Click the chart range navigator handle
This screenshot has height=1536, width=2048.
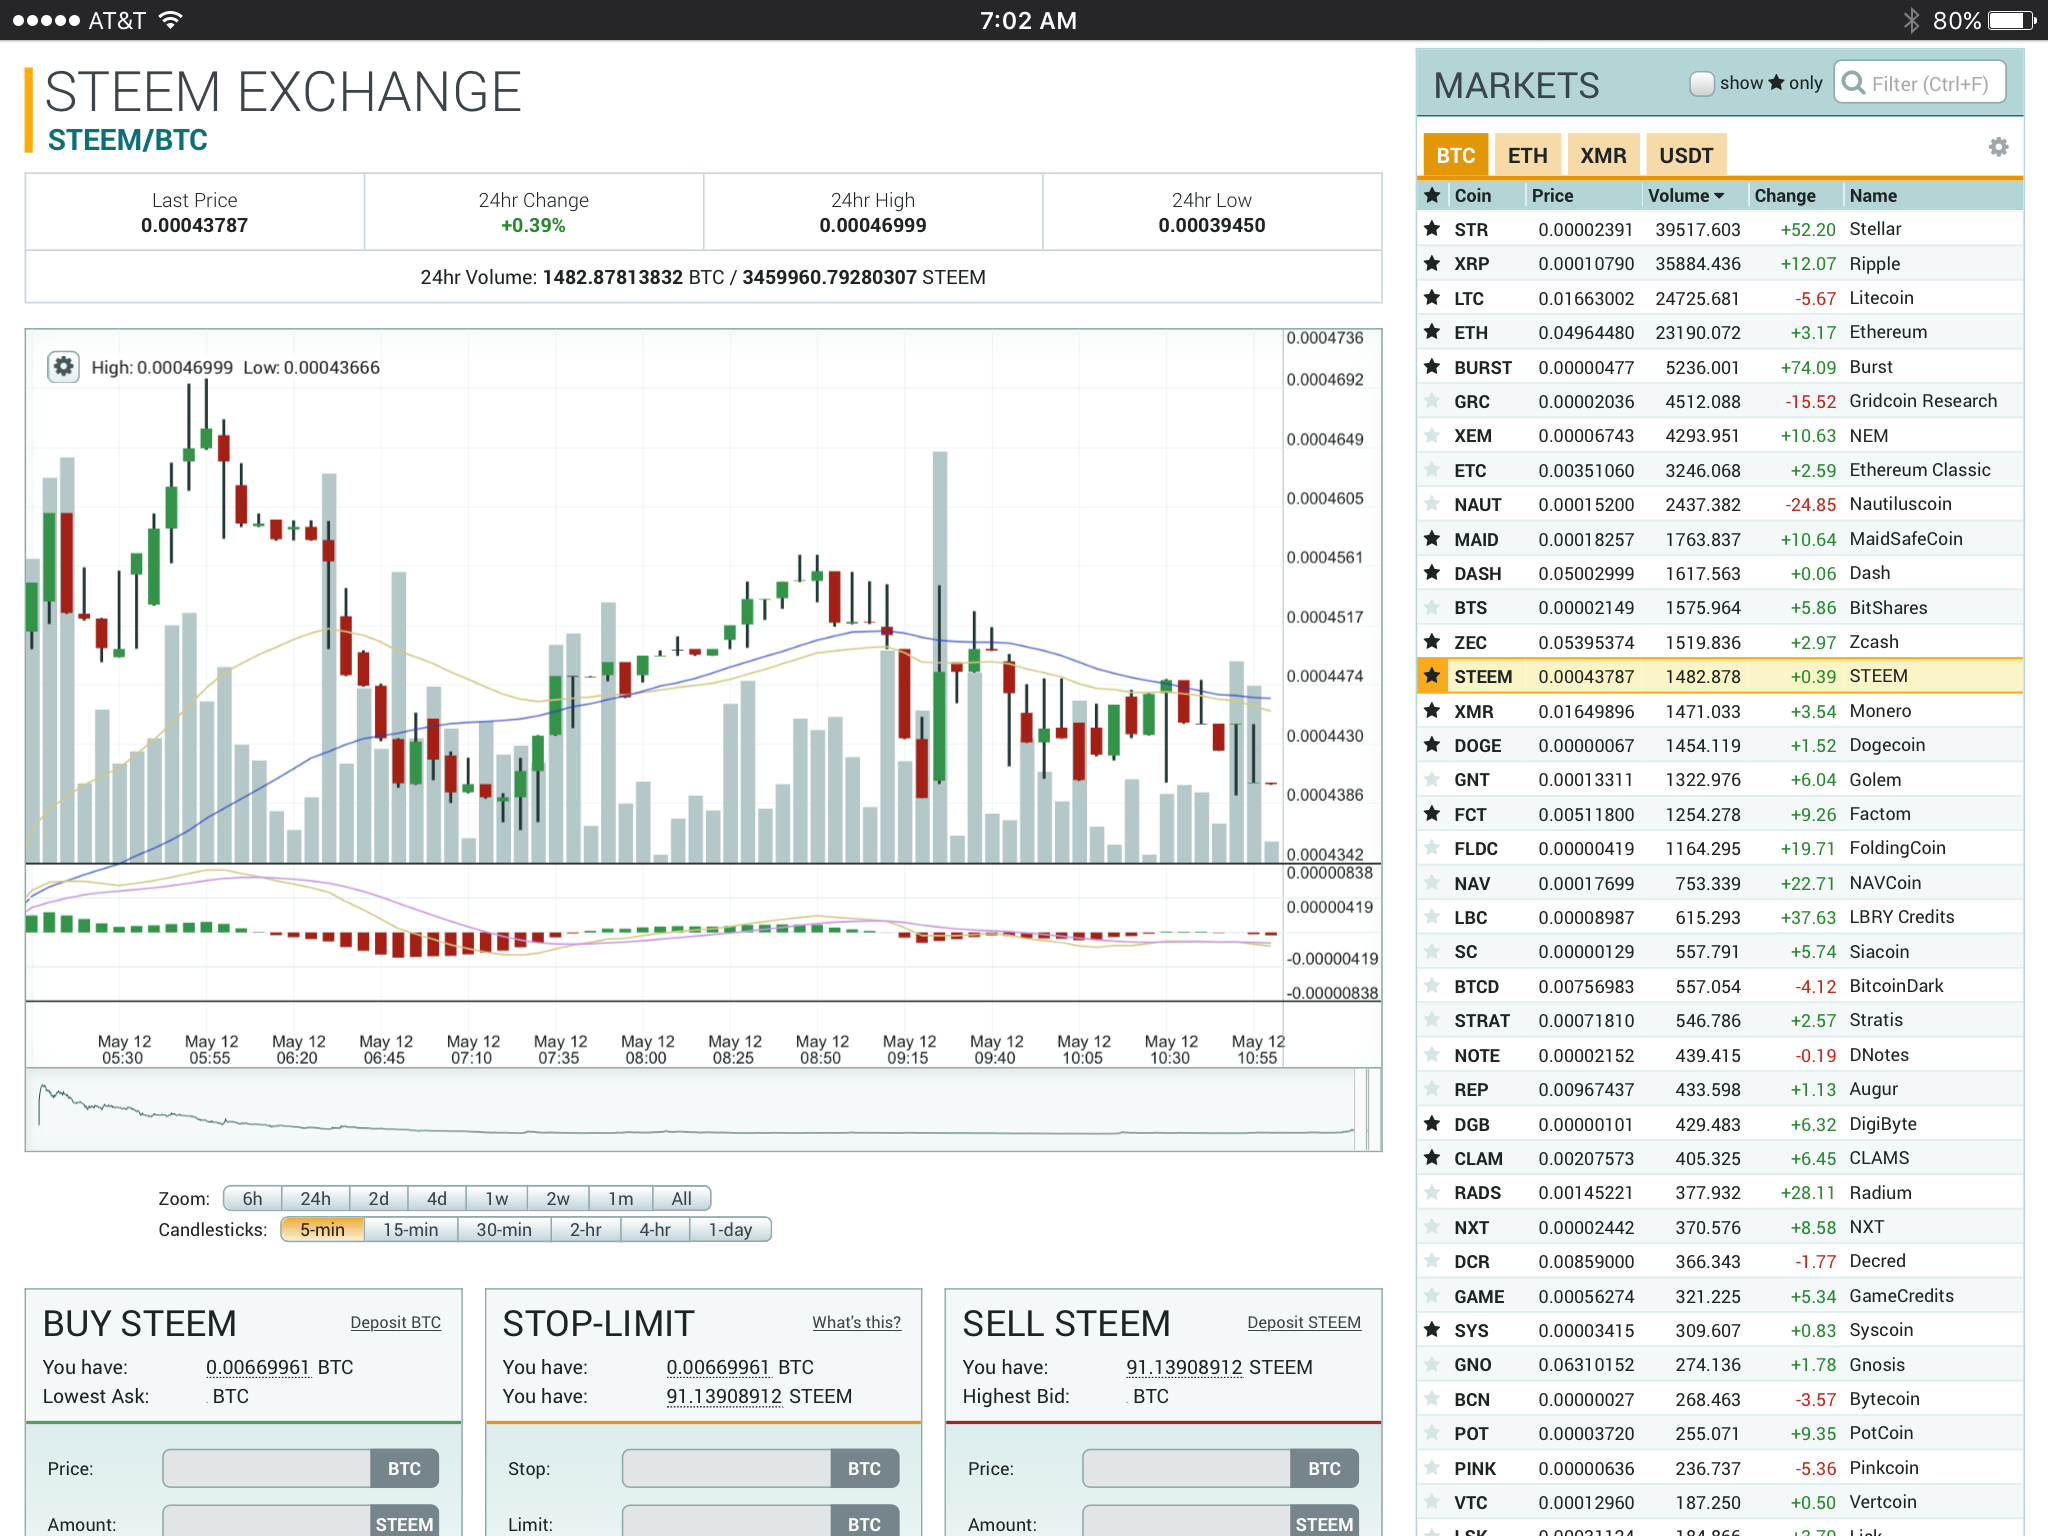click(1361, 1109)
